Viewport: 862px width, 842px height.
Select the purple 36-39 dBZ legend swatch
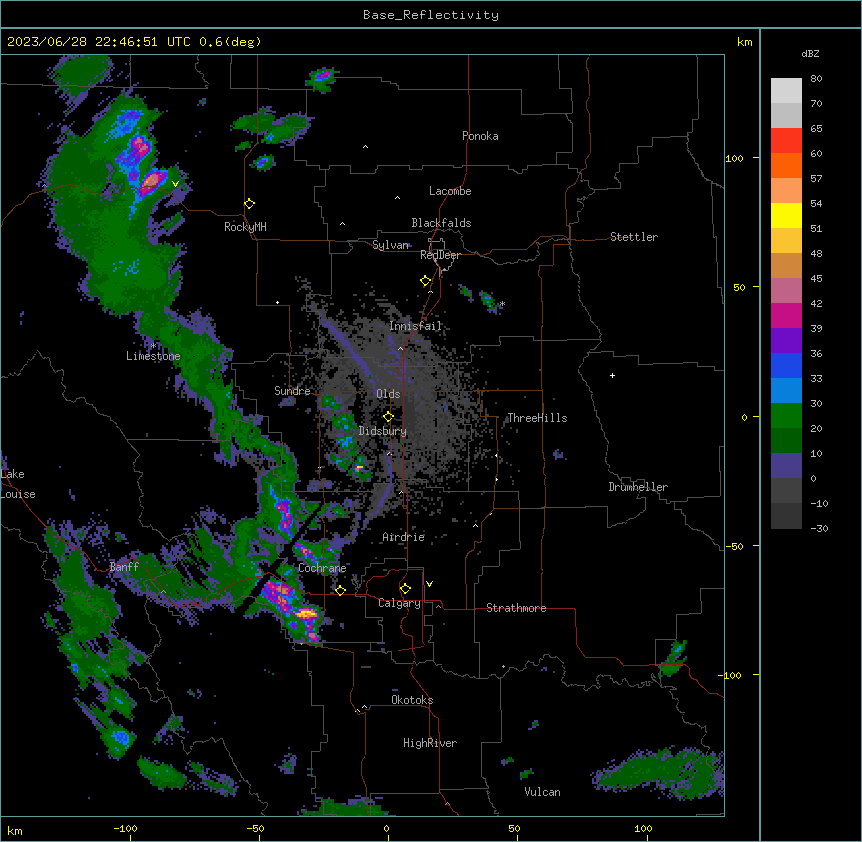(786, 341)
